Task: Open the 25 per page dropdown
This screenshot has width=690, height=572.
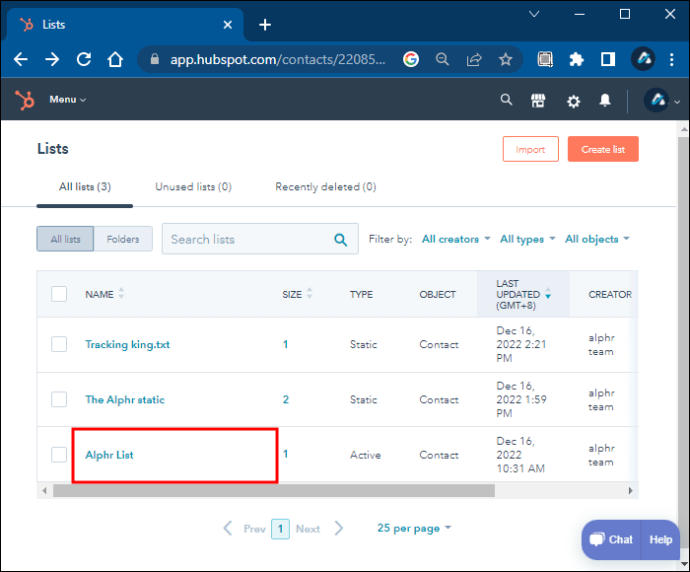Action: tap(414, 528)
